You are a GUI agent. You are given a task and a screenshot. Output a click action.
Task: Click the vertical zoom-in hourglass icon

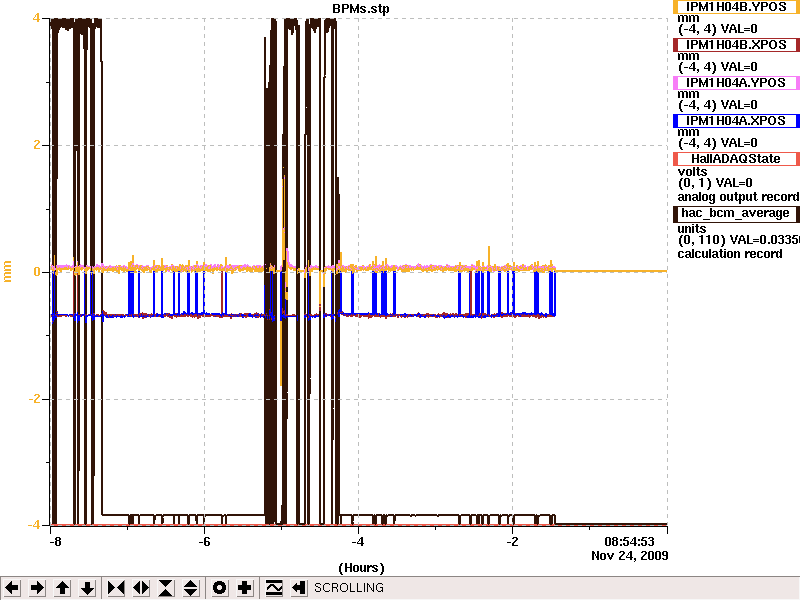[166, 588]
